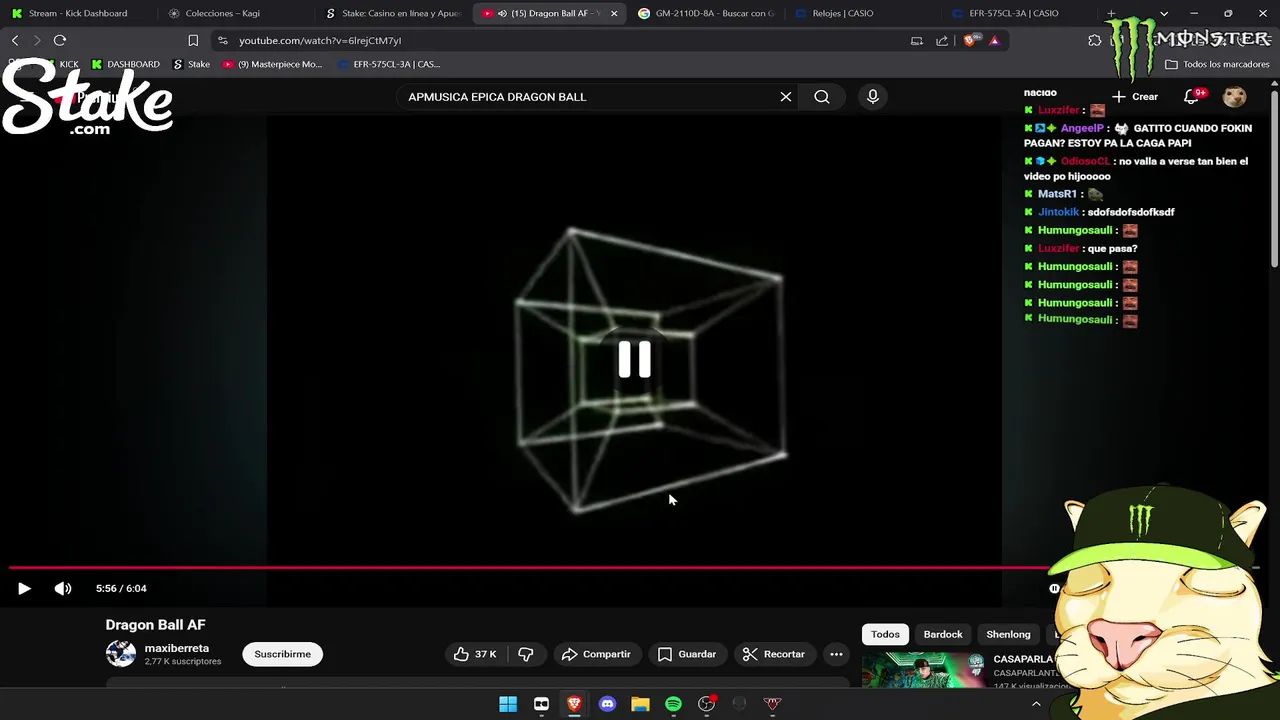Bookmark this page with the bookmark icon
Image resolution: width=1280 pixels, height=720 pixels.
click(193, 40)
